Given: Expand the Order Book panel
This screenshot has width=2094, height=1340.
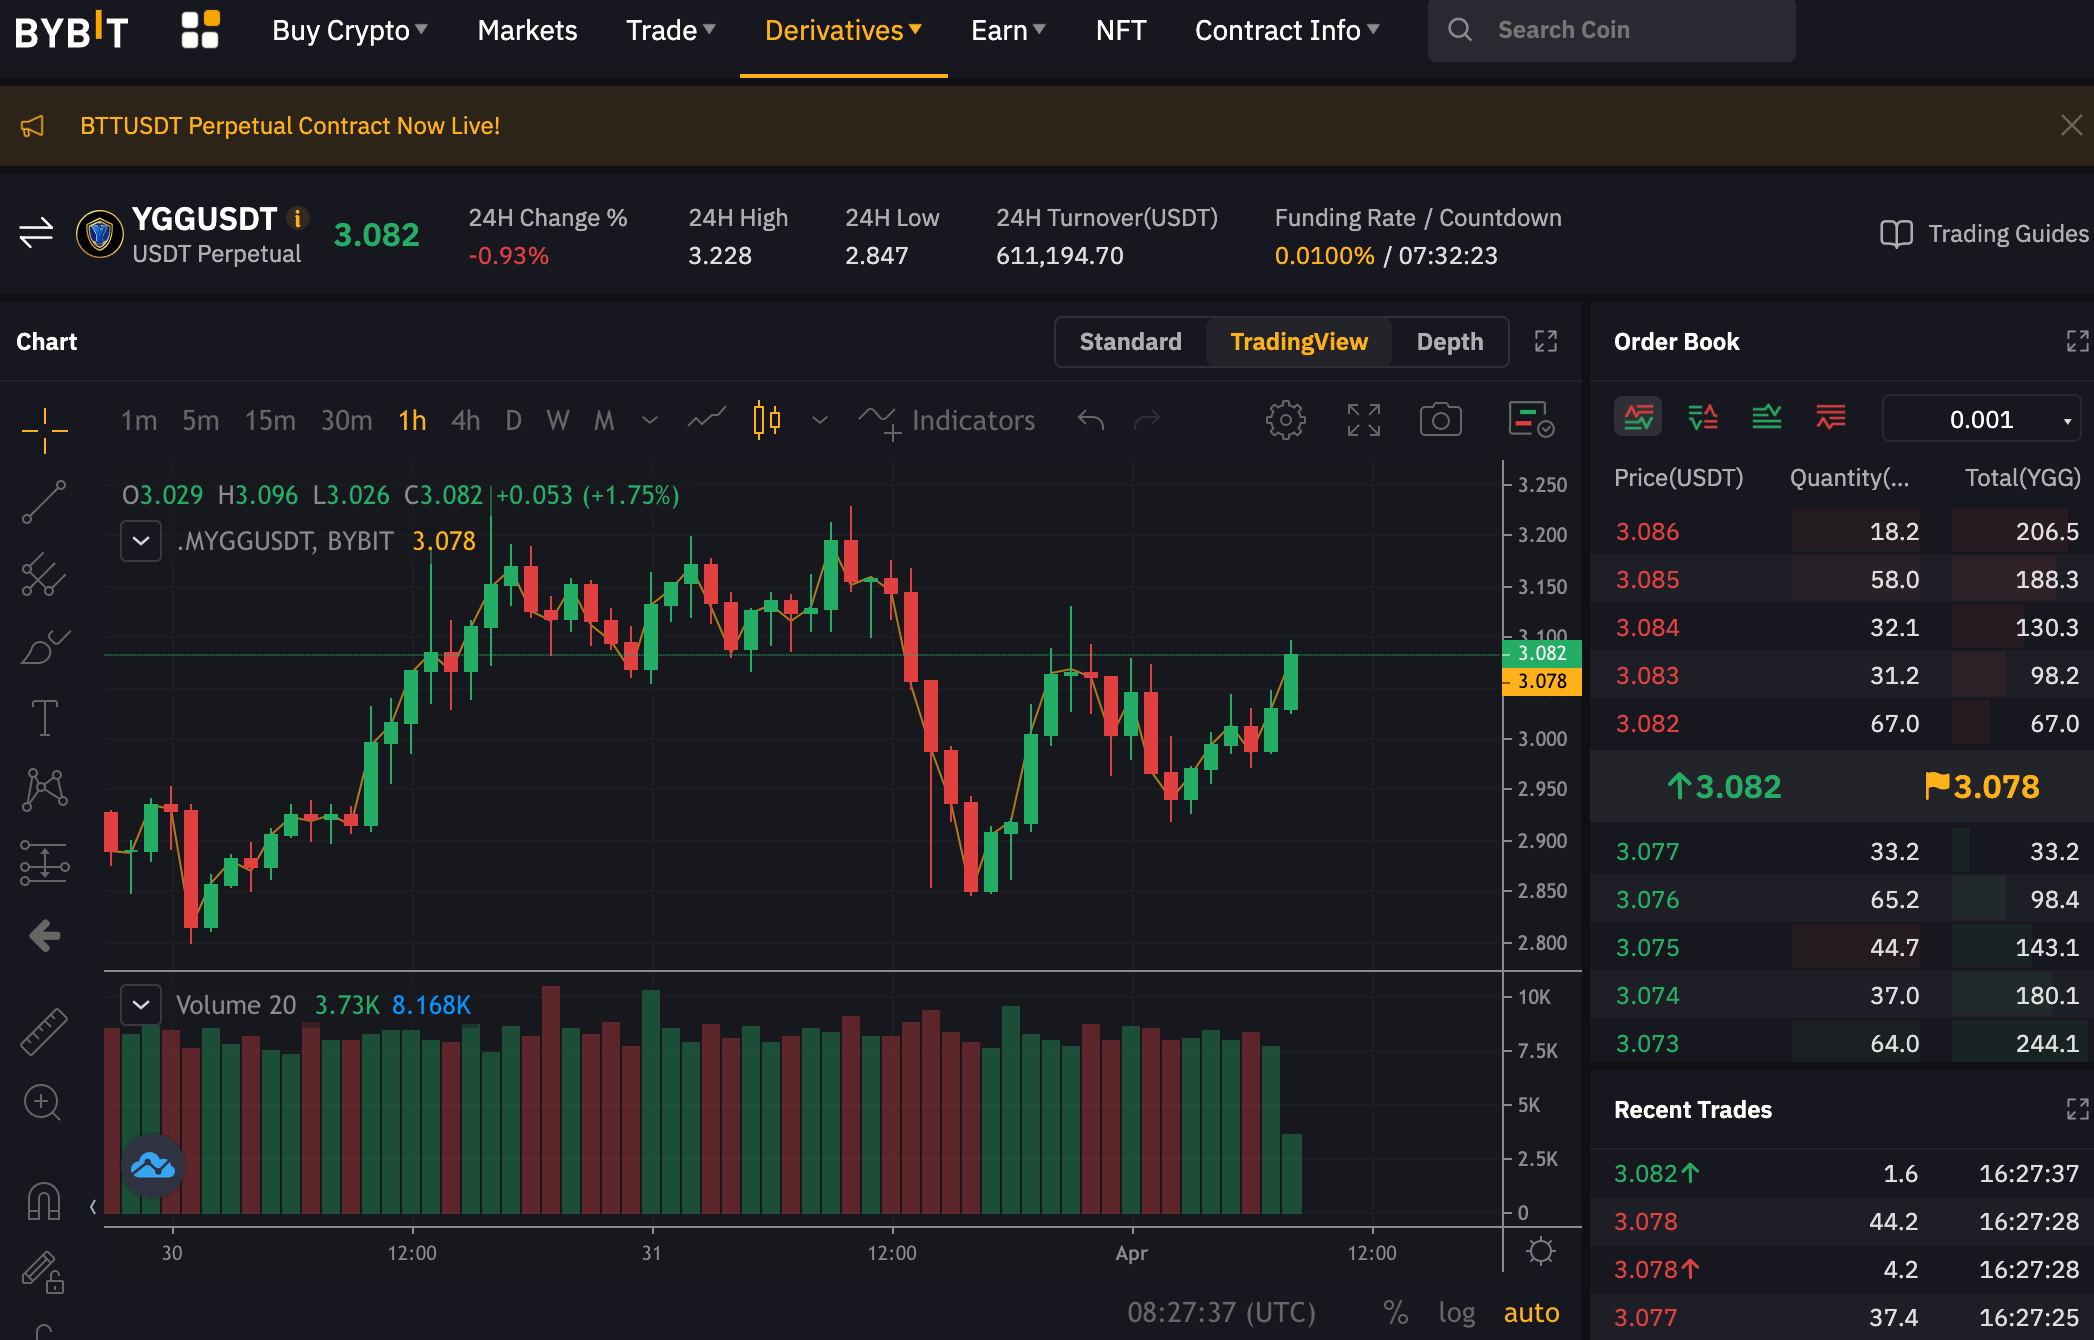Looking at the screenshot, I should (x=2077, y=342).
